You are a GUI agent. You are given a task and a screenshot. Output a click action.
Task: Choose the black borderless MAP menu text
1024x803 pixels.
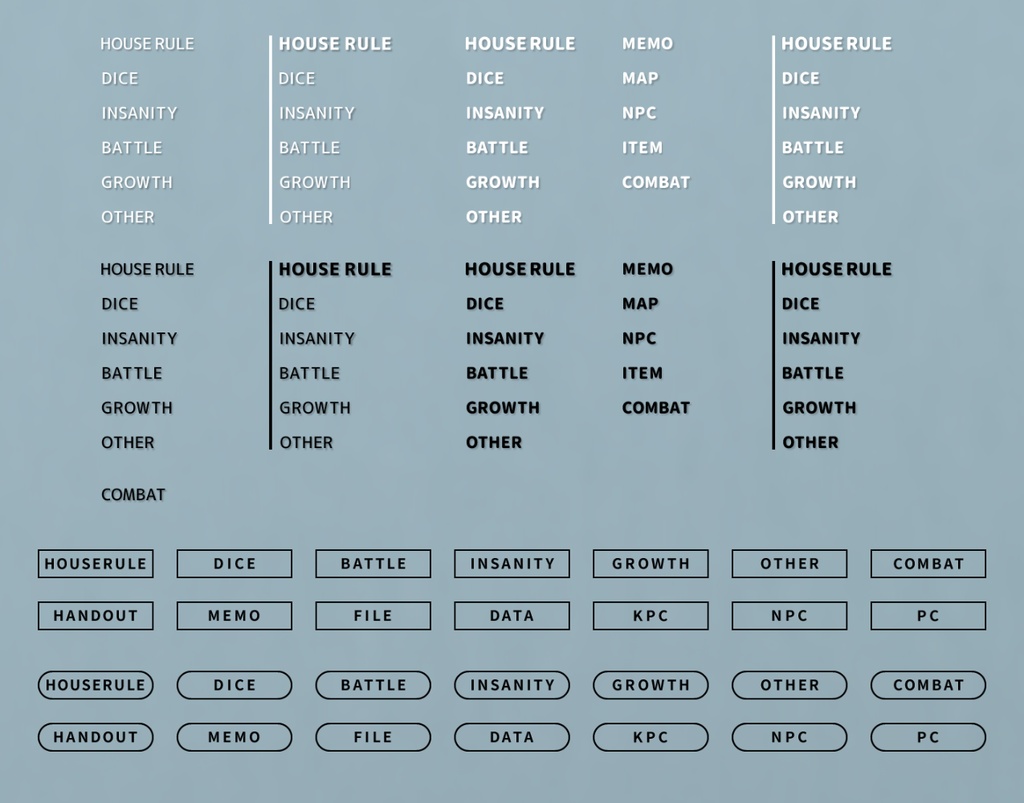coord(640,303)
